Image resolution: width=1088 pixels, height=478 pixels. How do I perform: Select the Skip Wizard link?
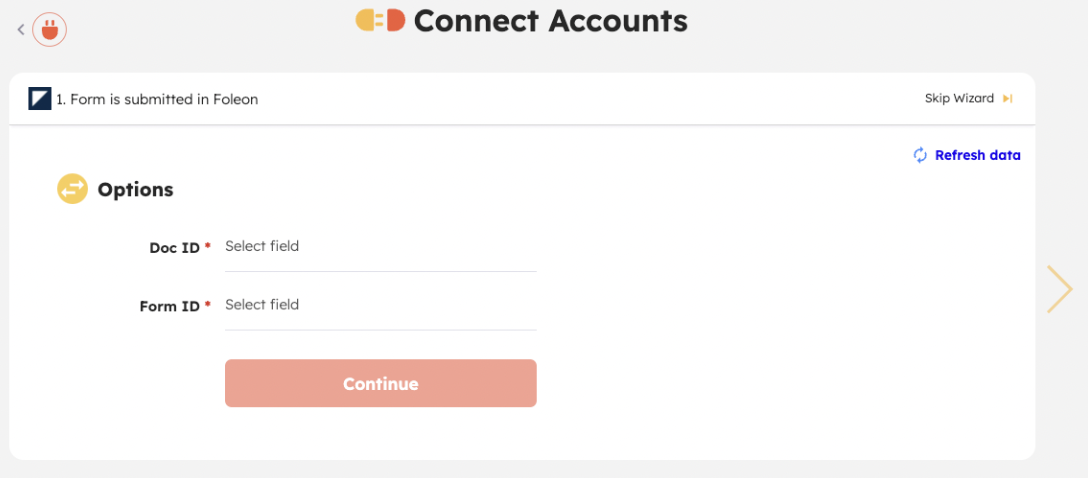(x=959, y=99)
